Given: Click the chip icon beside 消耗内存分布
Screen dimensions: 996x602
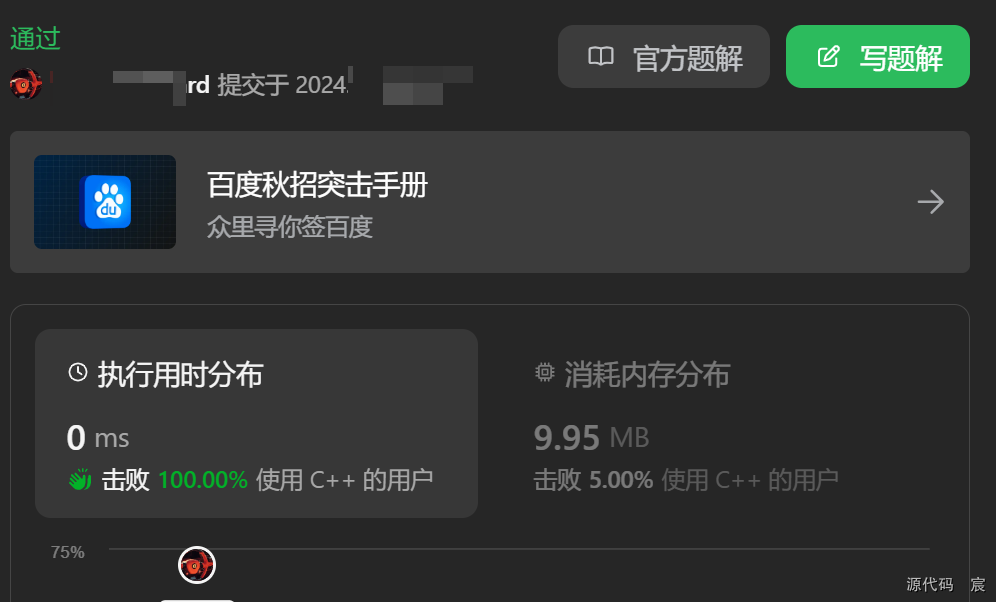Looking at the screenshot, I should coord(544,372).
